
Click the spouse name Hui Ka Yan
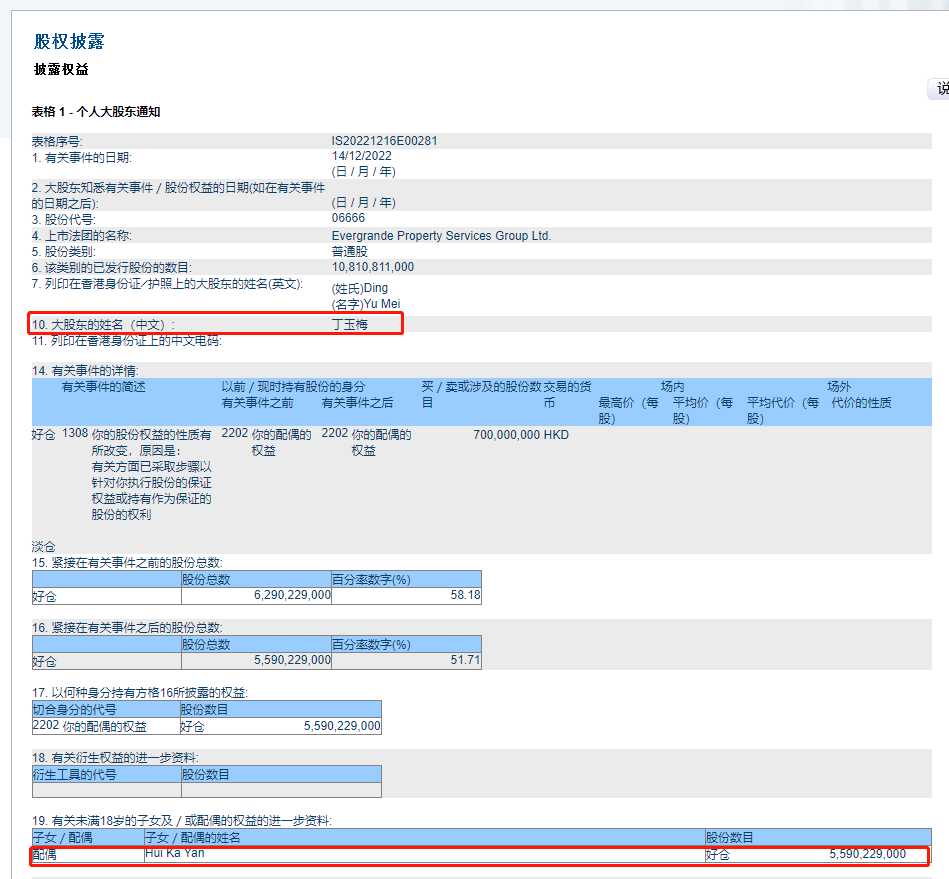pos(175,854)
